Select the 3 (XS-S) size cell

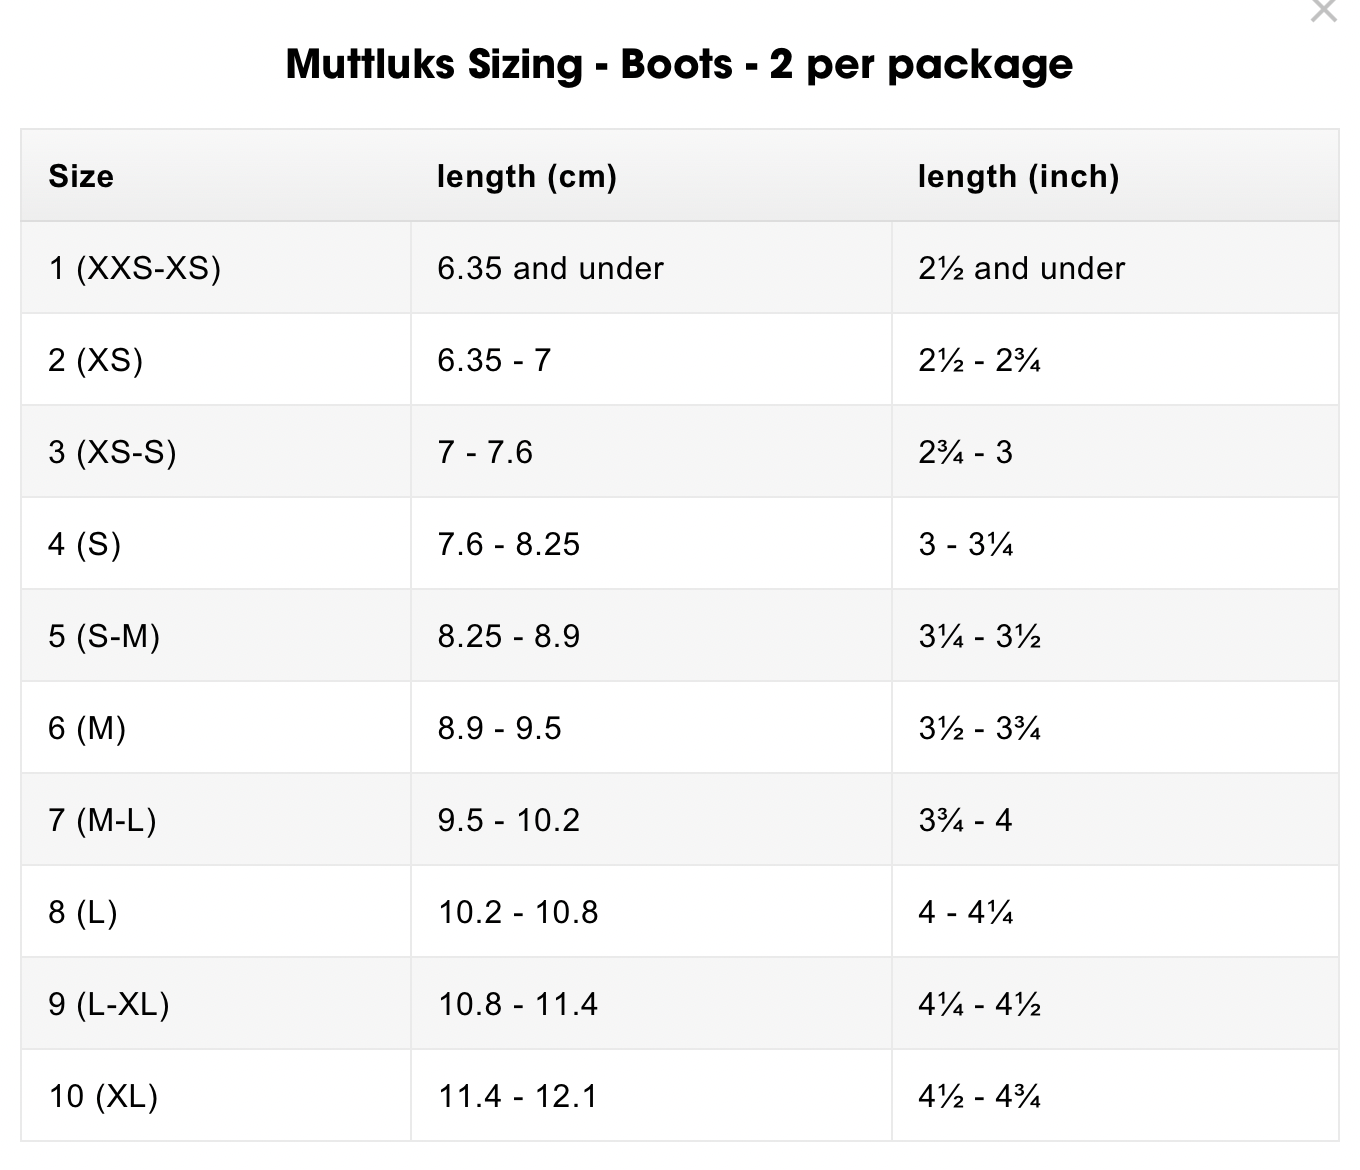pos(112,452)
